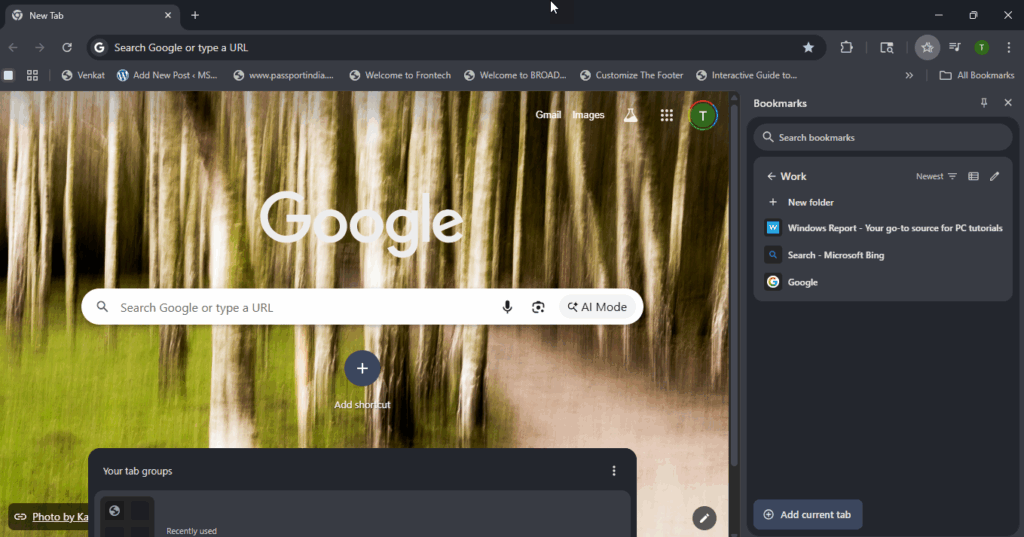Select the New Tab tab

tap(91, 16)
